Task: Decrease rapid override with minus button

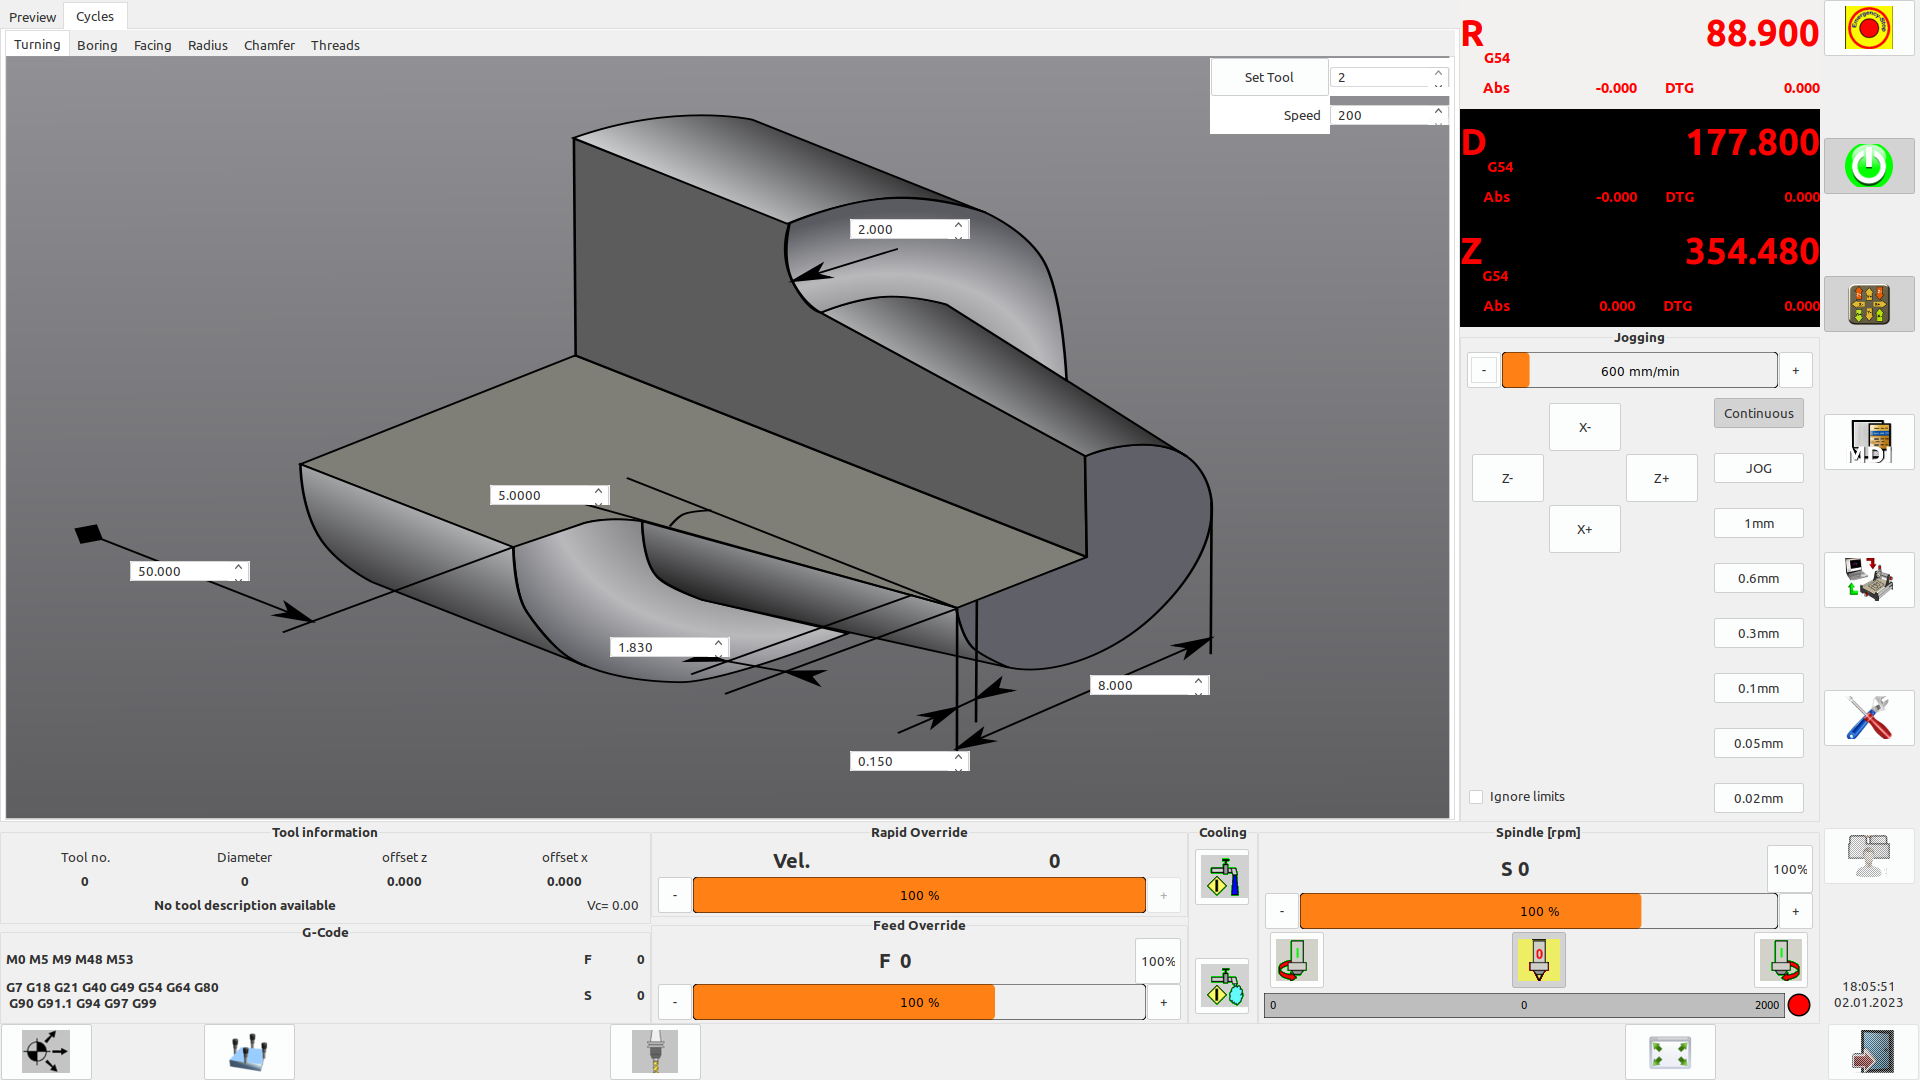Action: tap(675, 895)
